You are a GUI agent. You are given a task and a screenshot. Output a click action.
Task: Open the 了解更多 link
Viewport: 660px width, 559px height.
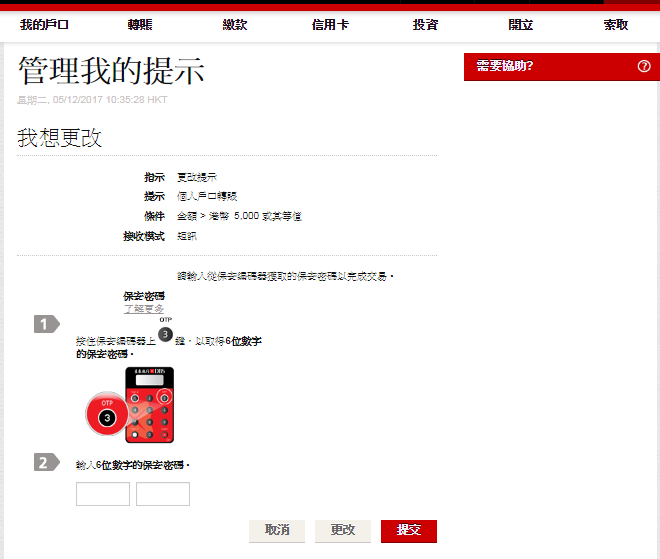143,309
